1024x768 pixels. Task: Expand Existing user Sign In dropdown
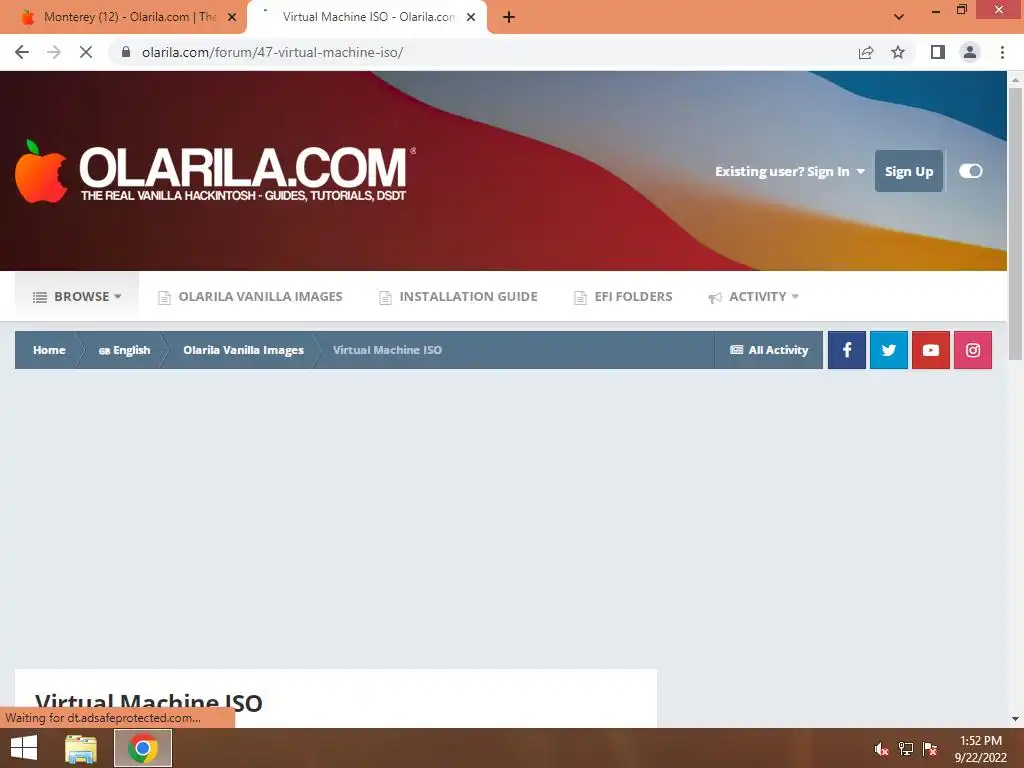point(790,171)
